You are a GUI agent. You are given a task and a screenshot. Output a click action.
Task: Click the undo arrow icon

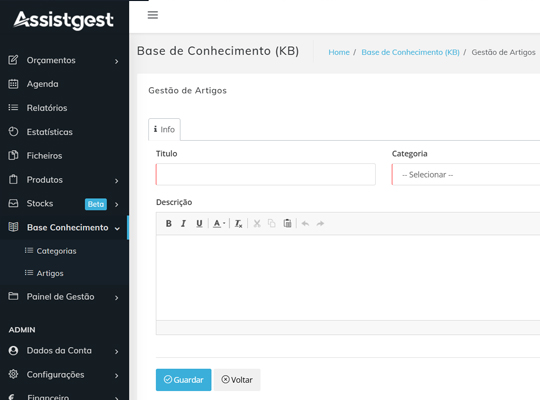(305, 224)
